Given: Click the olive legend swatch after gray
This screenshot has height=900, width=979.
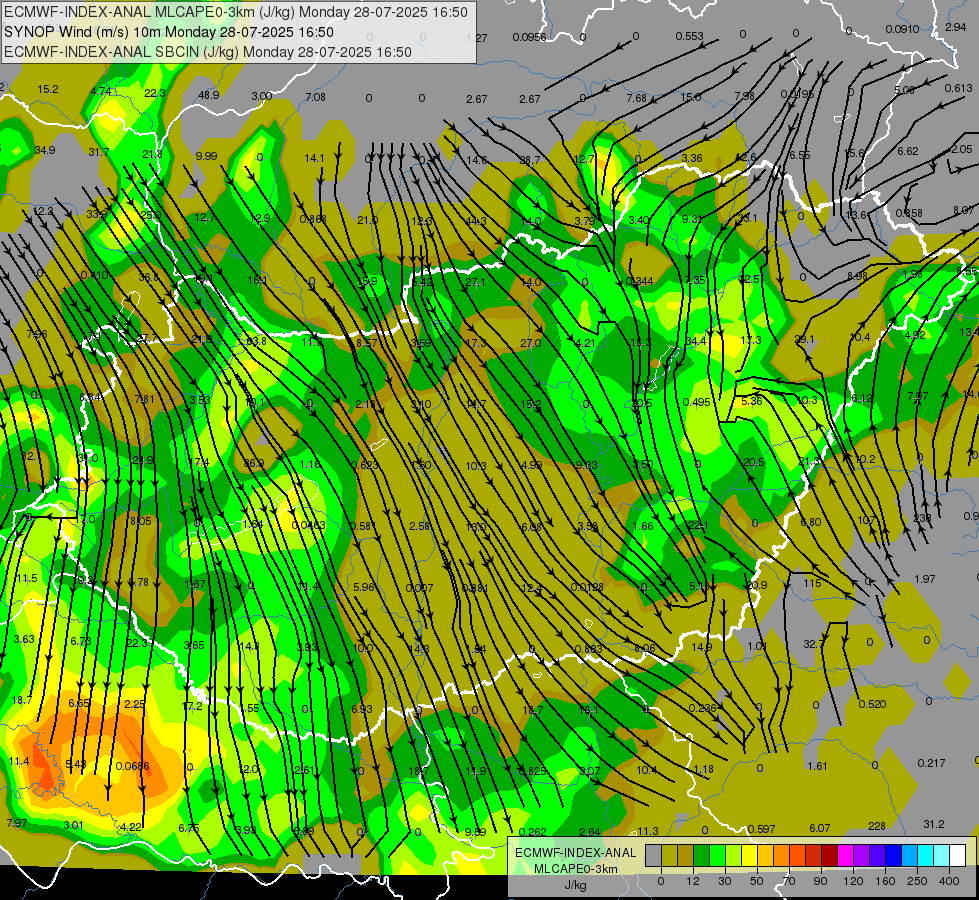Looking at the screenshot, I should pos(669,855).
